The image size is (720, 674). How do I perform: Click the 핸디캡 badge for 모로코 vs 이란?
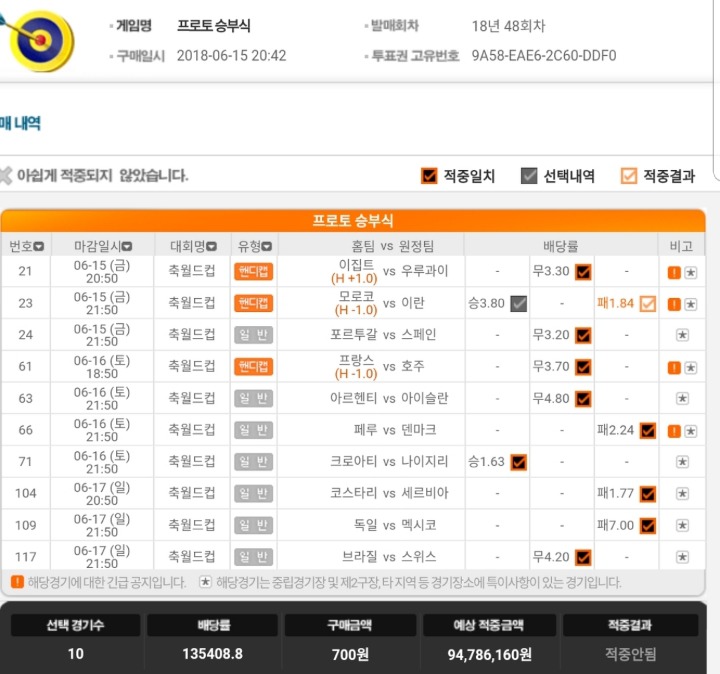pyautogui.click(x=253, y=303)
